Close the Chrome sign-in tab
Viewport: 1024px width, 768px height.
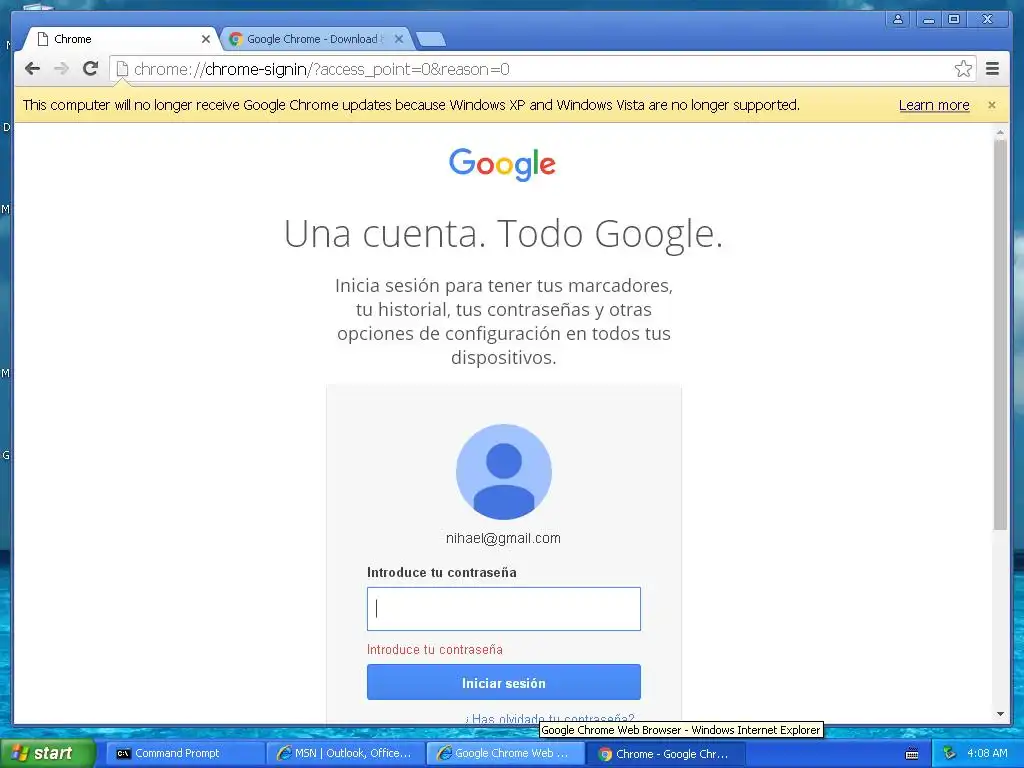pyautogui.click(x=206, y=39)
